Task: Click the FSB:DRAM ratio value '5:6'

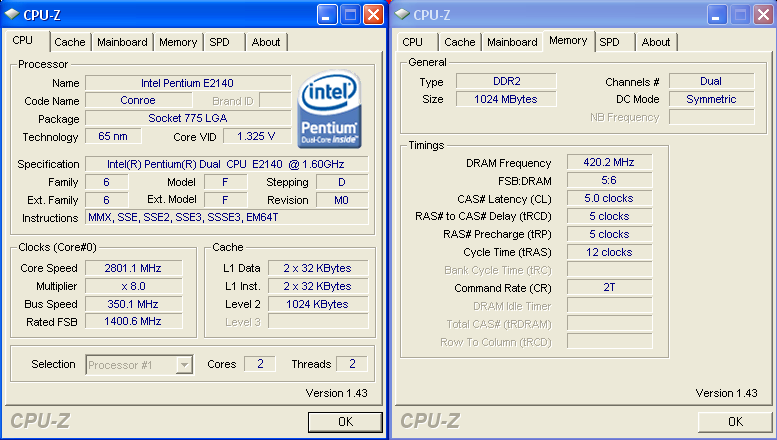Action: (610, 180)
